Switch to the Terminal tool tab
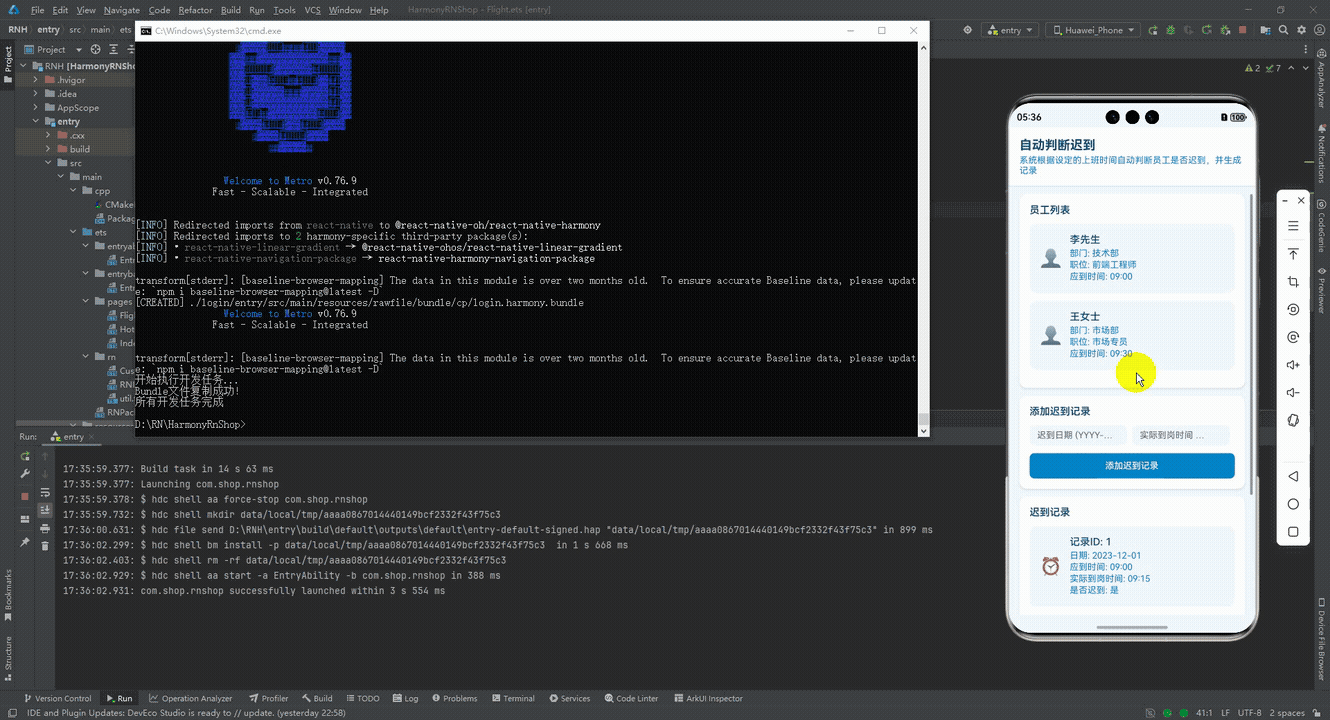 pyautogui.click(x=512, y=698)
